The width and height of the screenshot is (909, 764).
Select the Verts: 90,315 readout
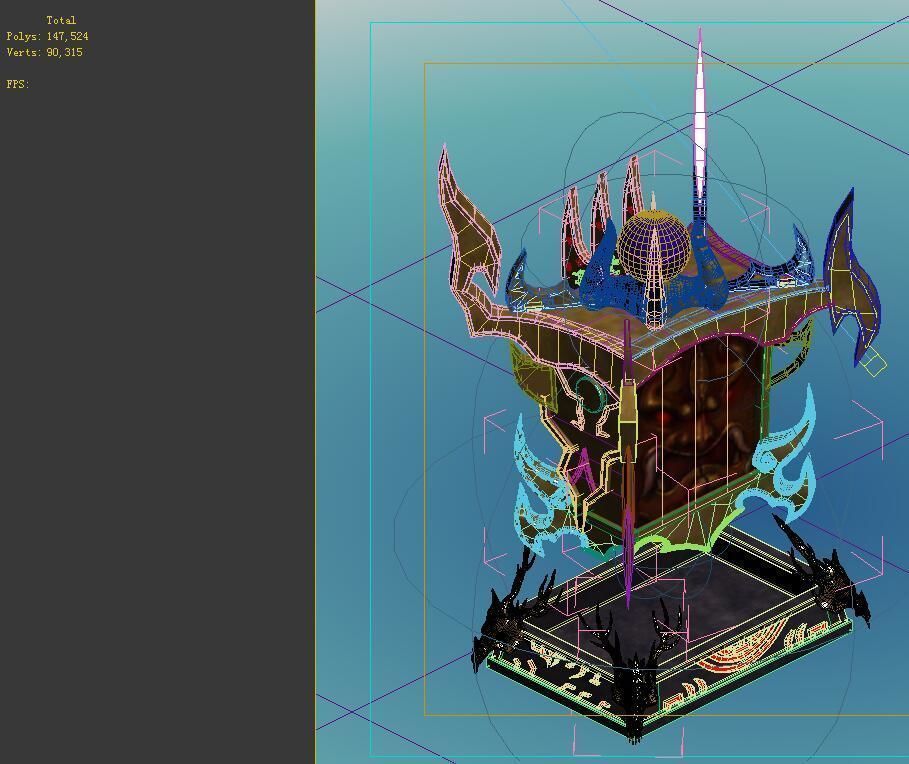click(45, 52)
